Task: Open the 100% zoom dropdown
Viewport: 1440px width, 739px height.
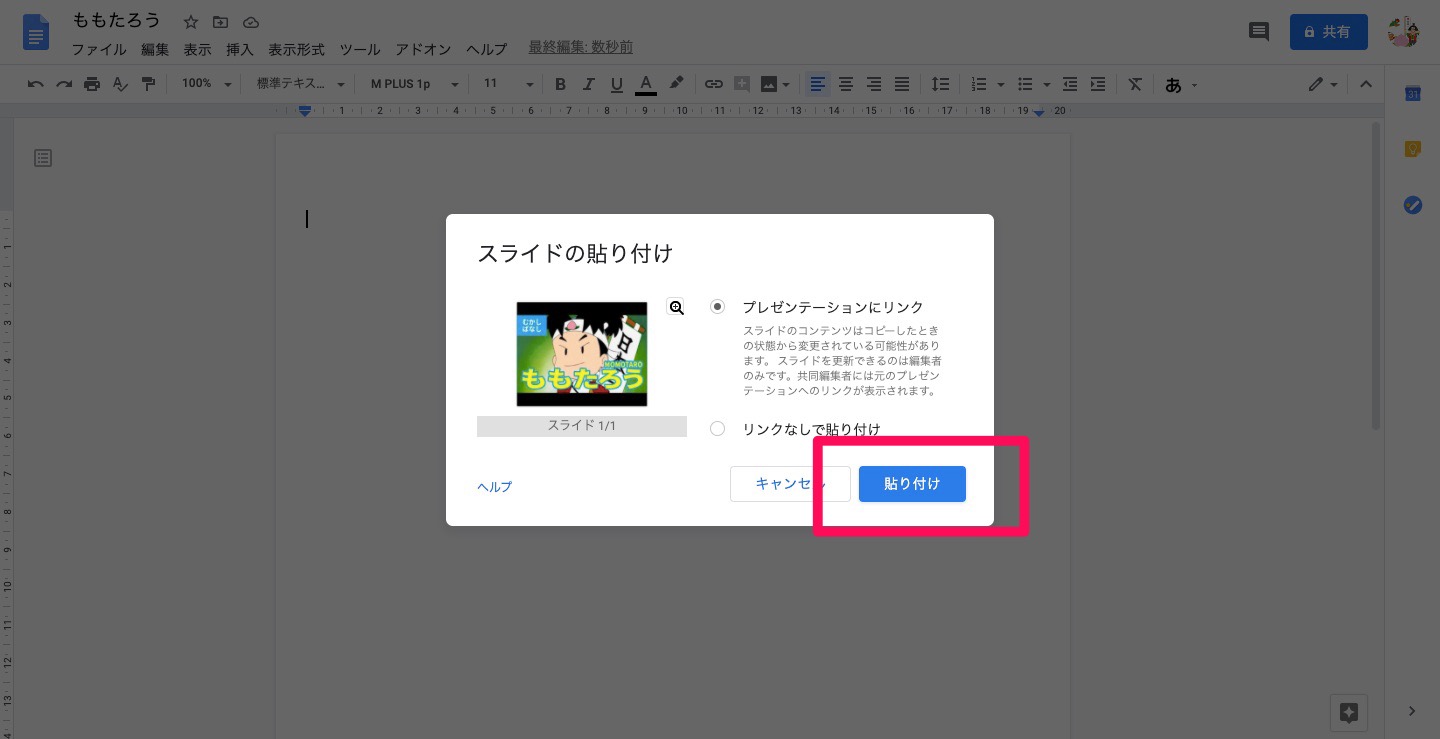Action: tap(207, 84)
